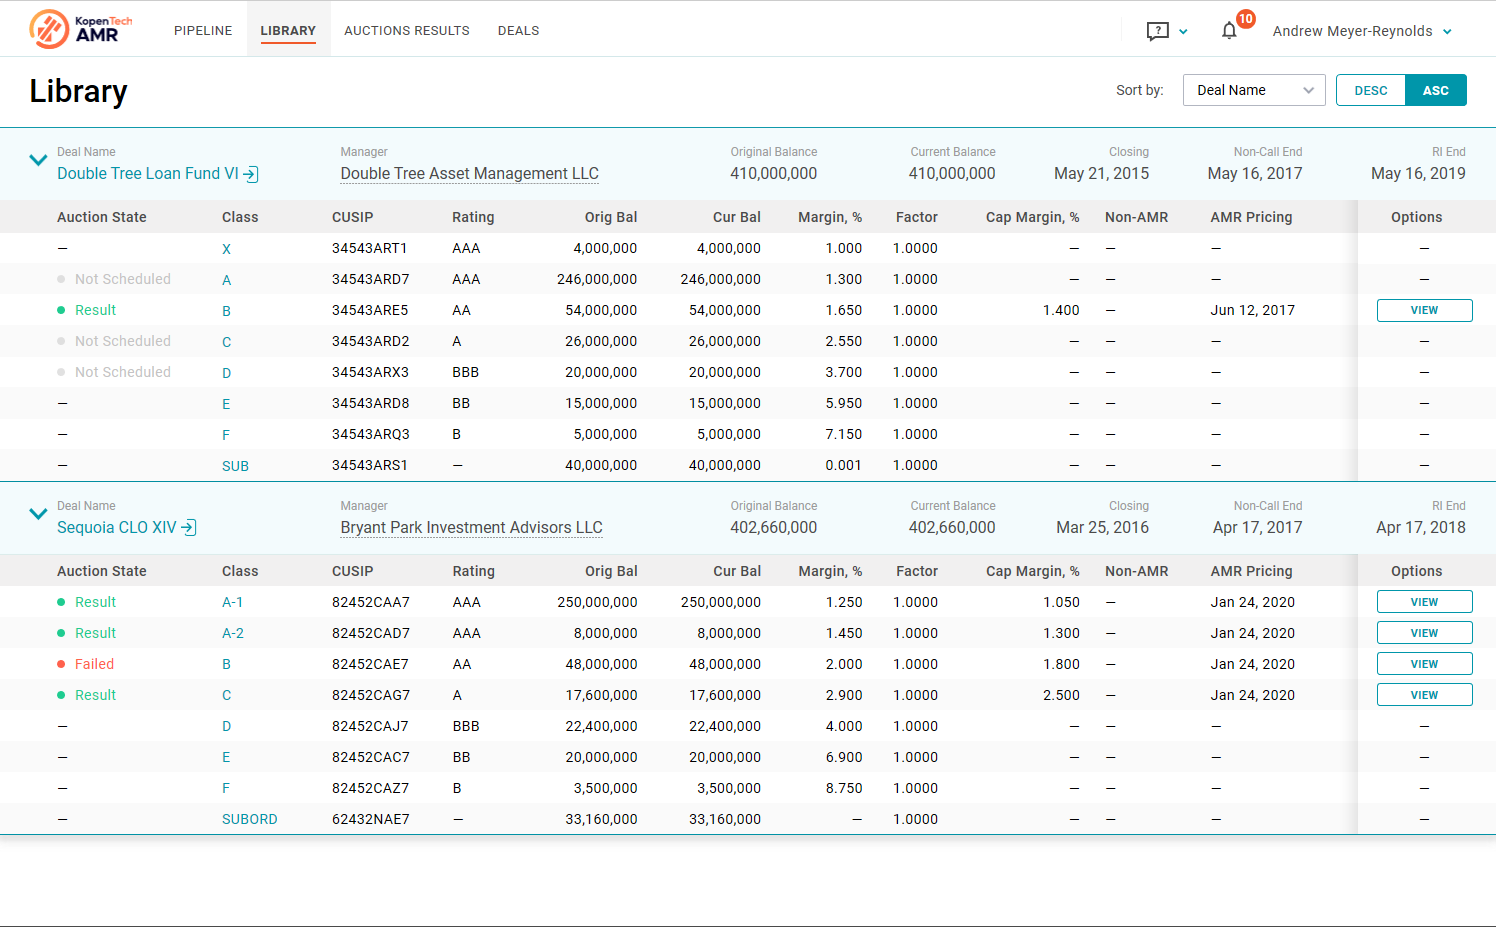The width and height of the screenshot is (1496, 927).
Task: Open class E with CUSIP 82452CAC7
Action: pyautogui.click(x=226, y=757)
